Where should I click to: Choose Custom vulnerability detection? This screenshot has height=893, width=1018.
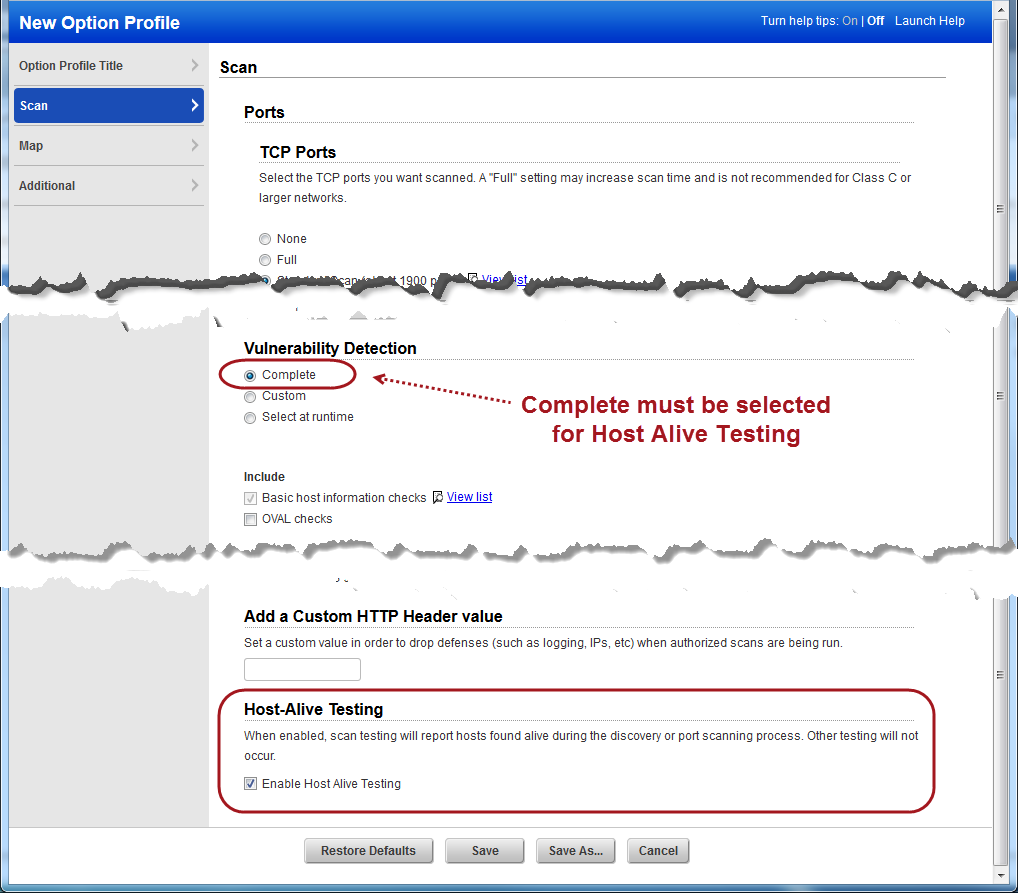pos(249,396)
